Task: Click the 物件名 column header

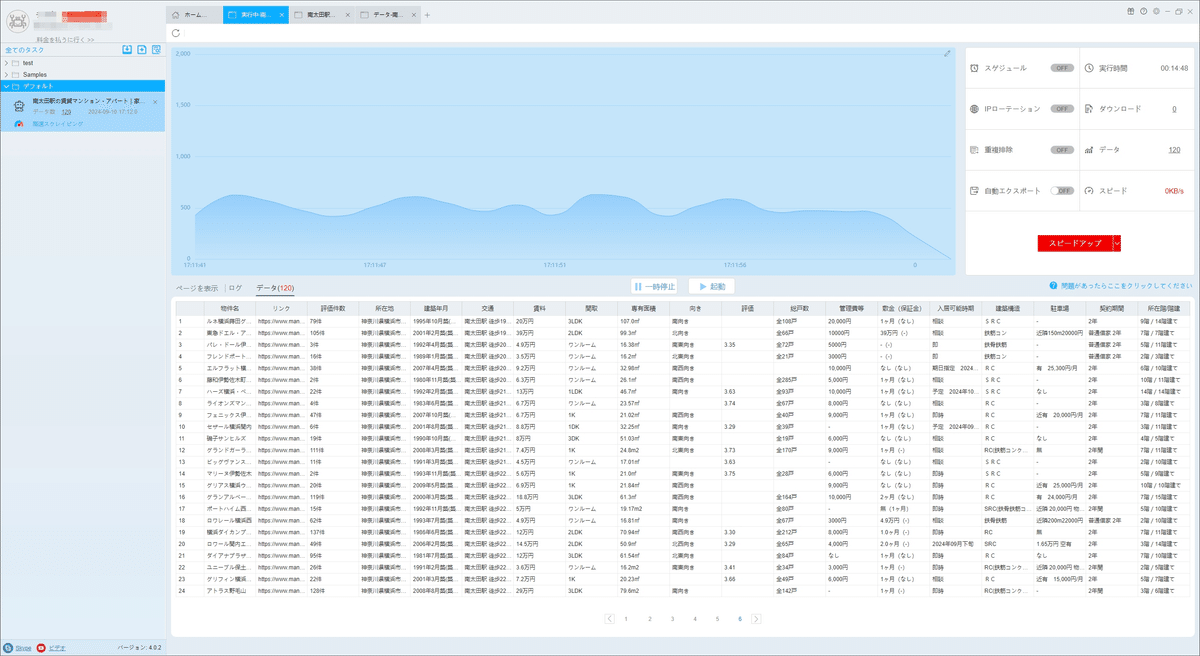Action: tap(231, 309)
